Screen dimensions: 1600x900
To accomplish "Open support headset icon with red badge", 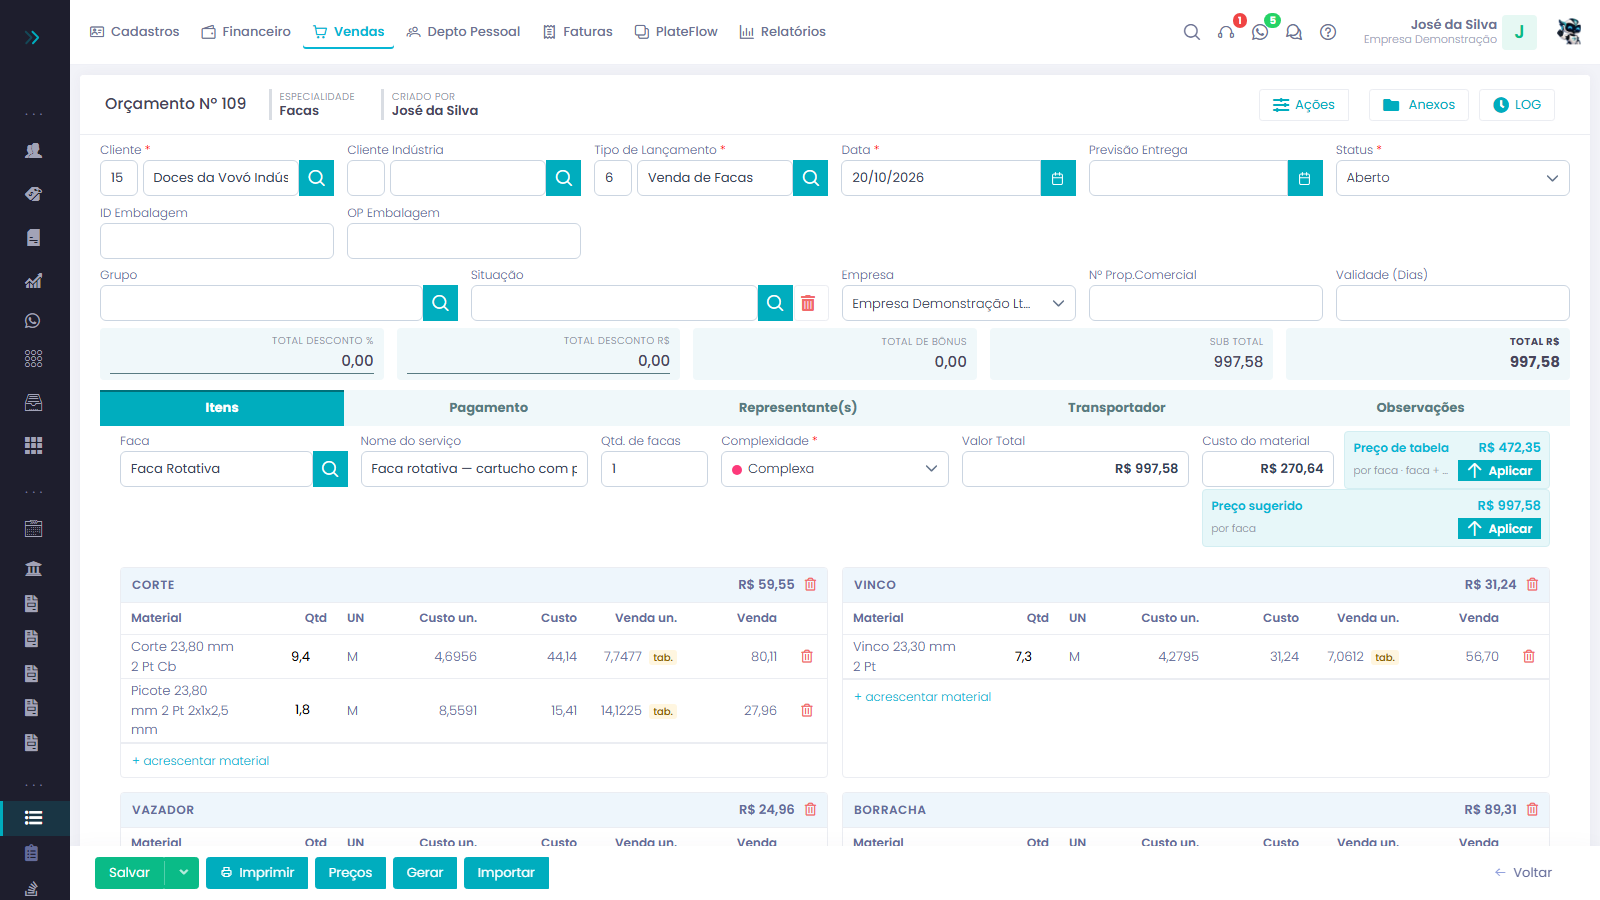I will pos(1226,32).
